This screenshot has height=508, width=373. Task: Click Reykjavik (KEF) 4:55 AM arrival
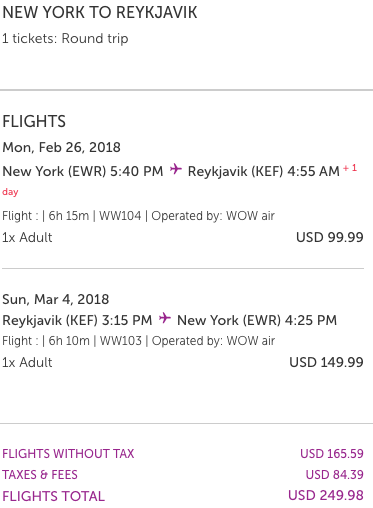264,171
